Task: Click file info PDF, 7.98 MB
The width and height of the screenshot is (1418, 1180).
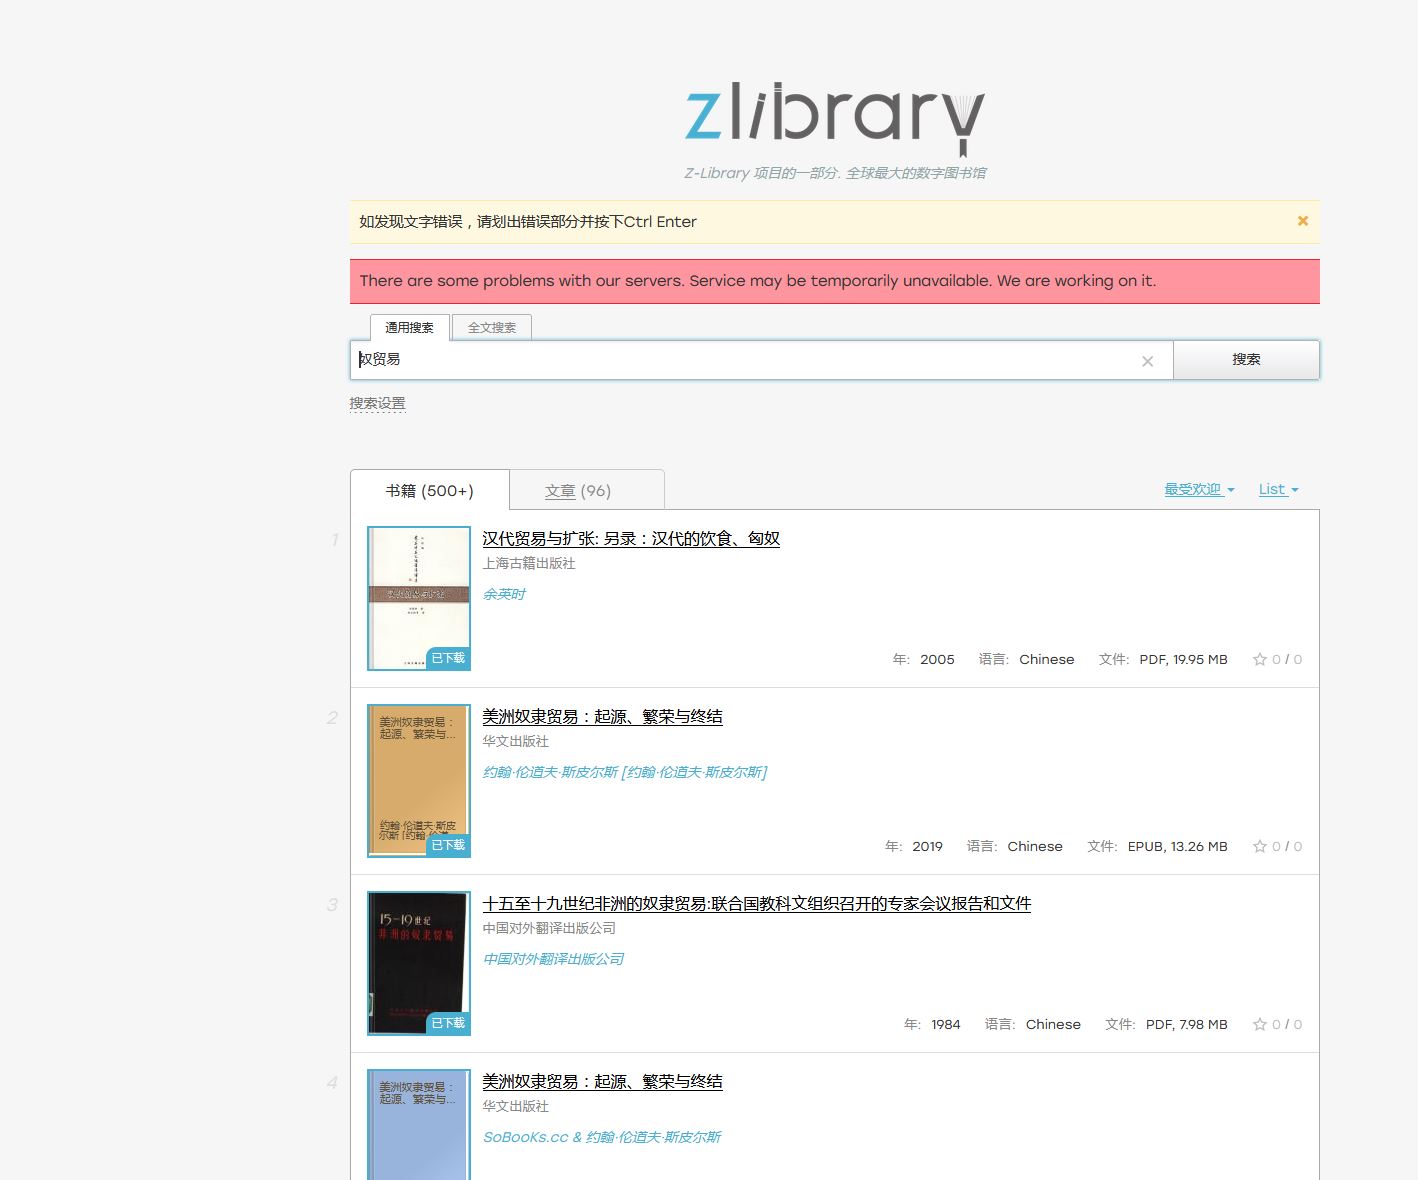Action: click(x=1186, y=1024)
